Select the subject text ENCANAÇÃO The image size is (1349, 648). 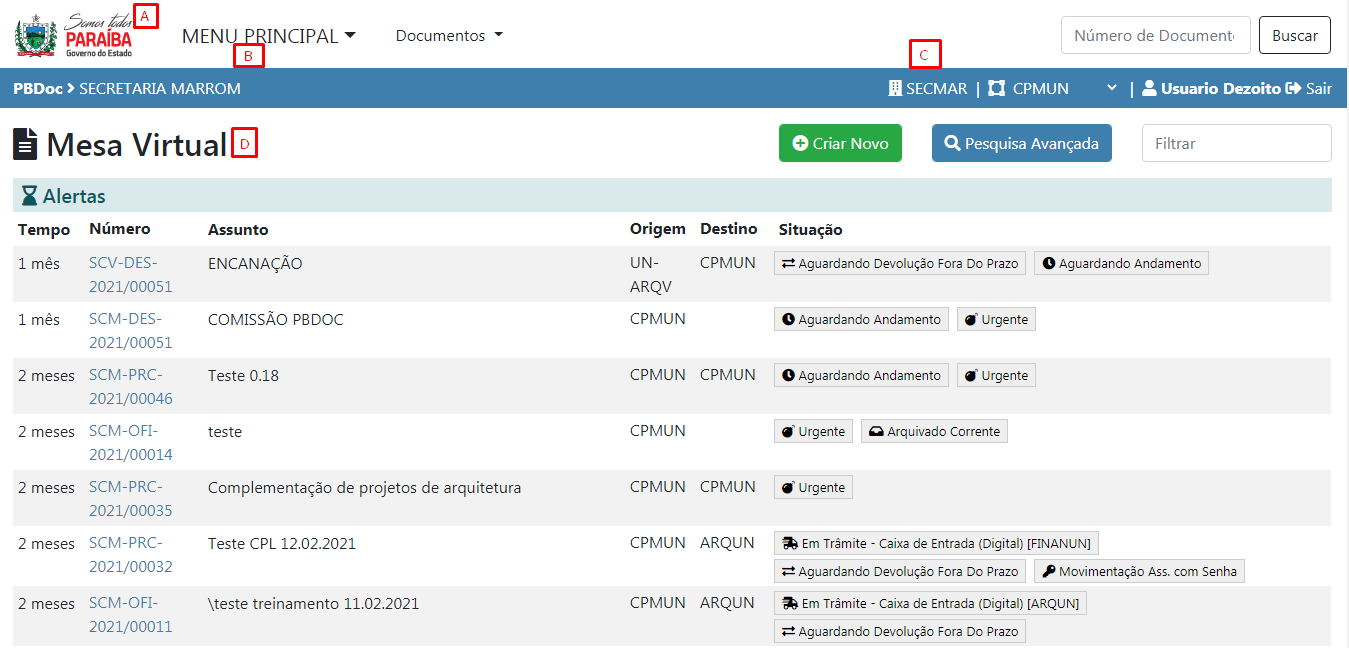pyautogui.click(x=255, y=264)
